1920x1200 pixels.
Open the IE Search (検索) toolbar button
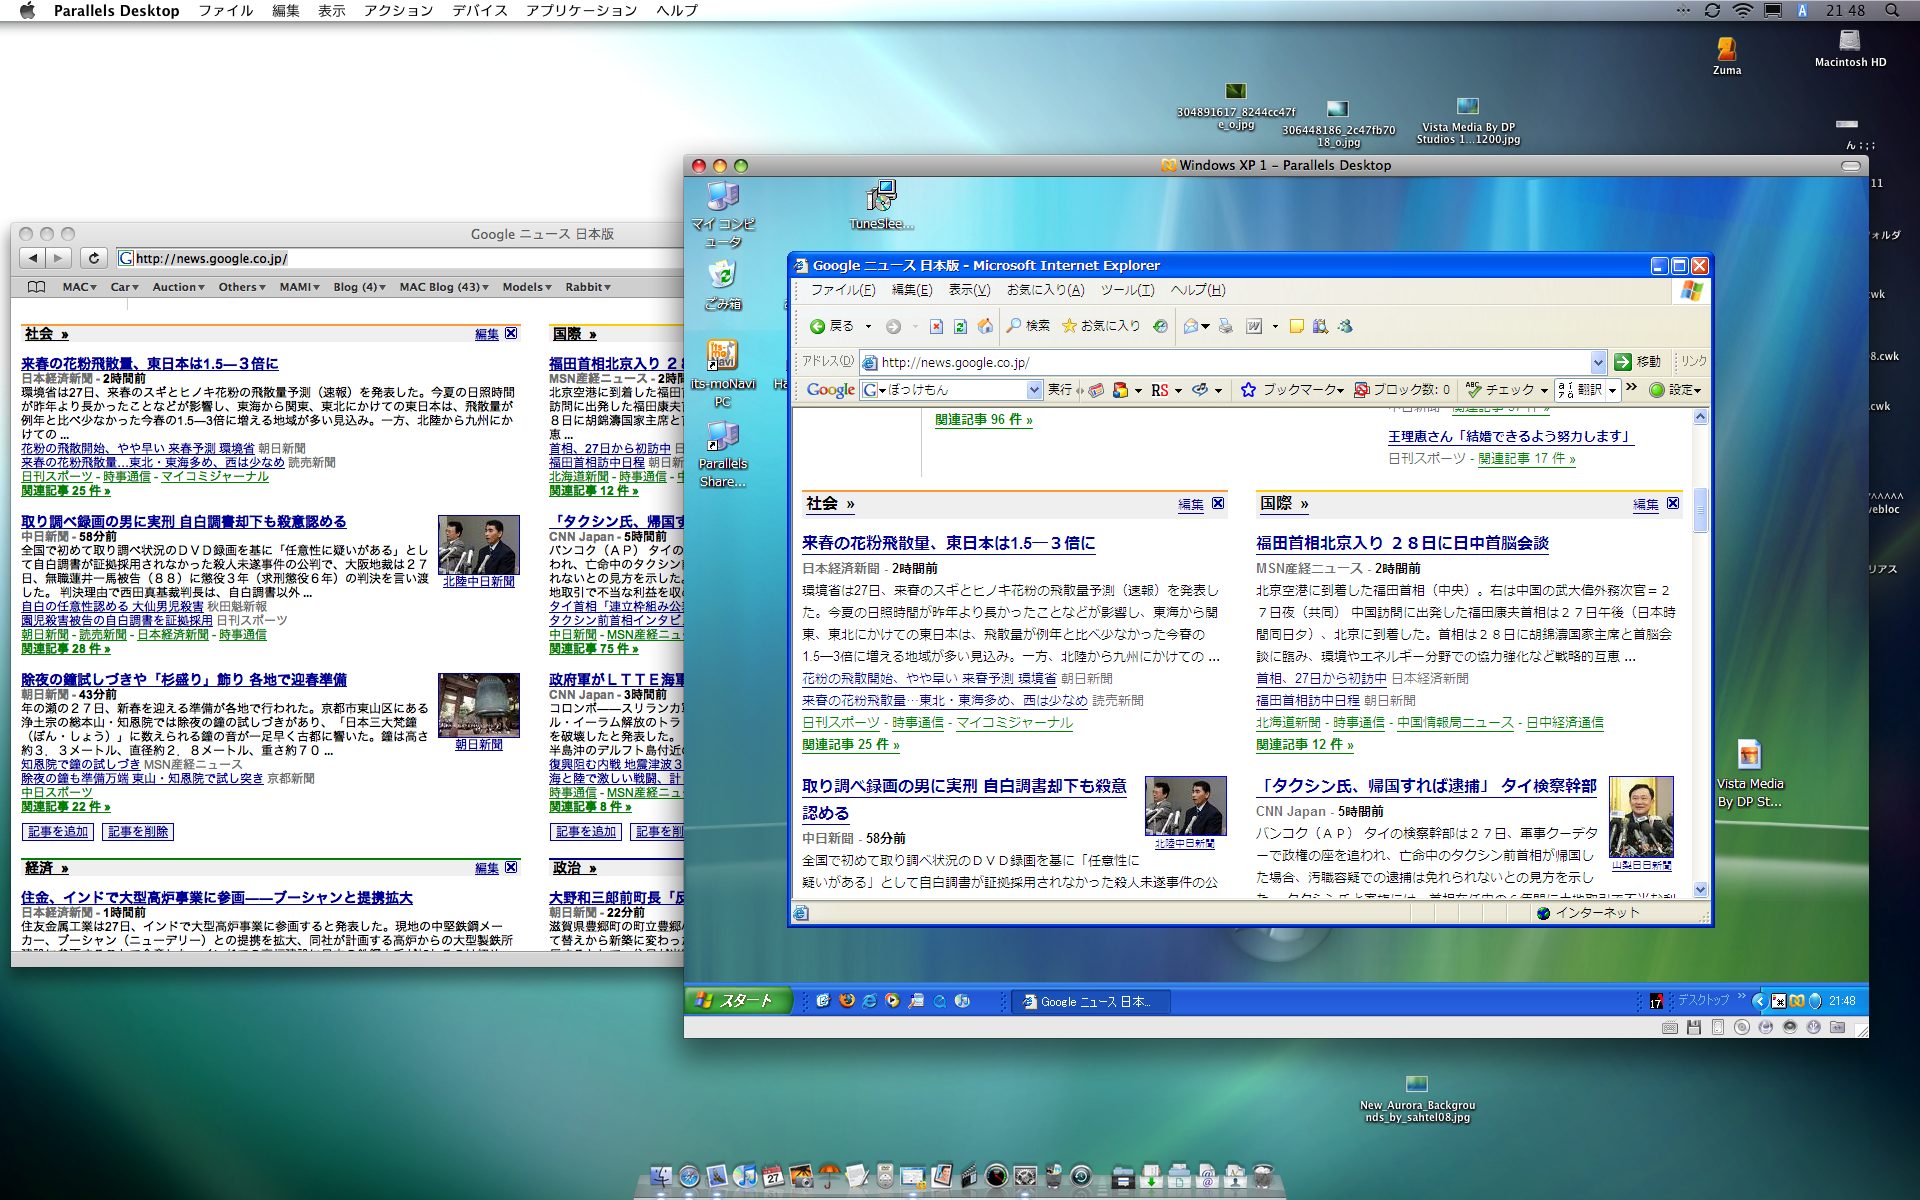tap(1028, 326)
